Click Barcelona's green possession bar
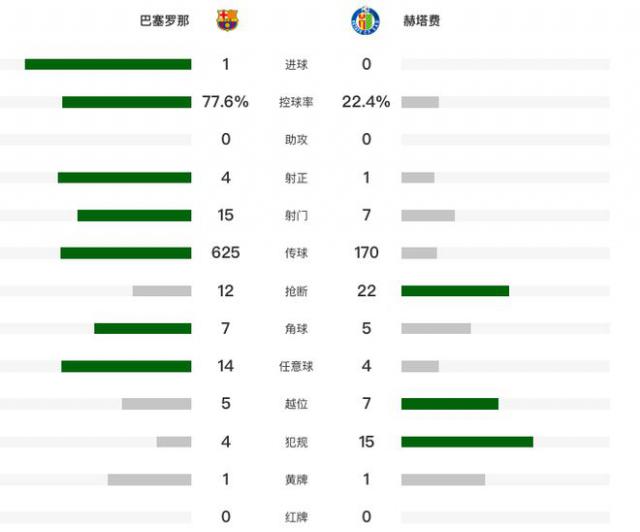The width and height of the screenshot is (640, 532). tap(126, 102)
